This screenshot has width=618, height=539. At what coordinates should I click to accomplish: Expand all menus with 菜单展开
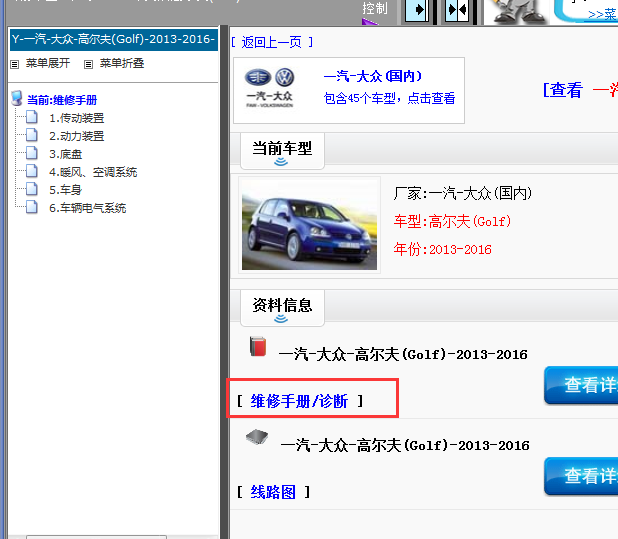48,63
